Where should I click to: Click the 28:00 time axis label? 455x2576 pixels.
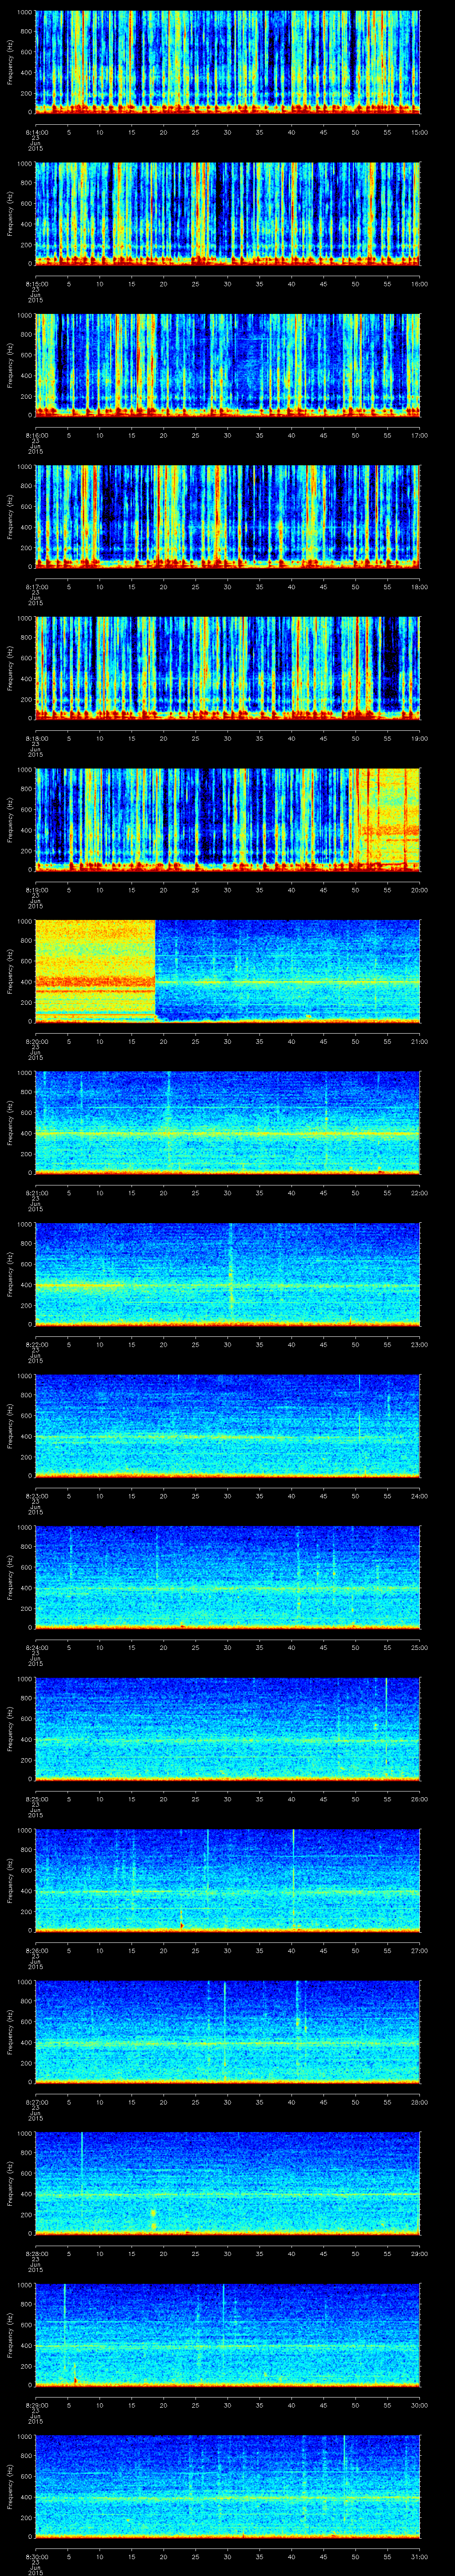tap(420, 2102)
